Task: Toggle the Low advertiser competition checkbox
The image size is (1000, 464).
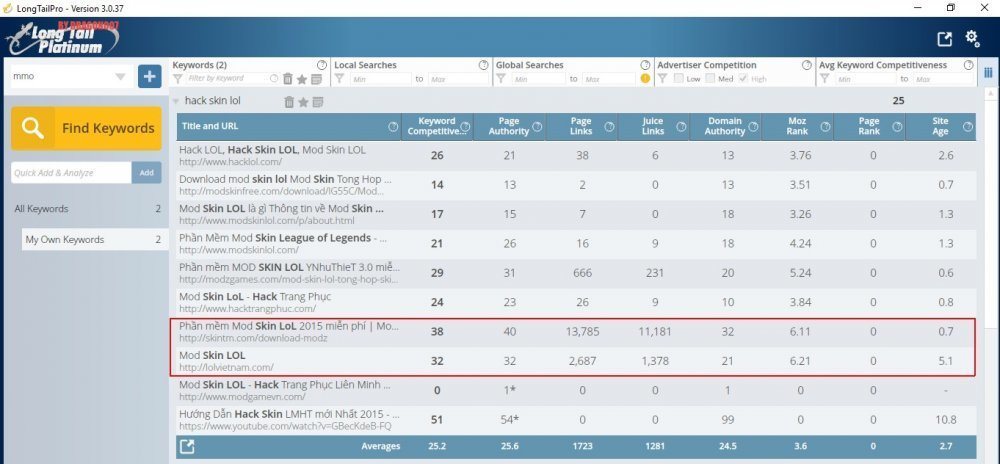Action: tap(679, 78)
